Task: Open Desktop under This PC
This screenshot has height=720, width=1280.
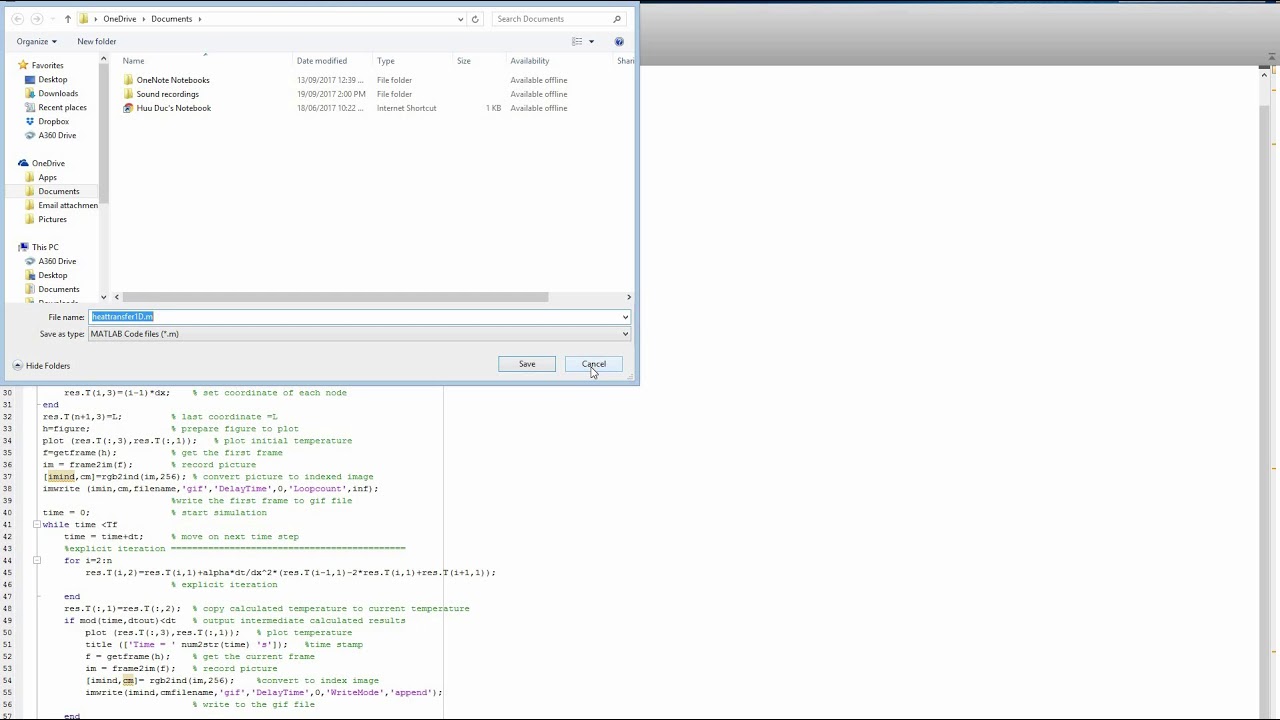Action: (53, 275)
